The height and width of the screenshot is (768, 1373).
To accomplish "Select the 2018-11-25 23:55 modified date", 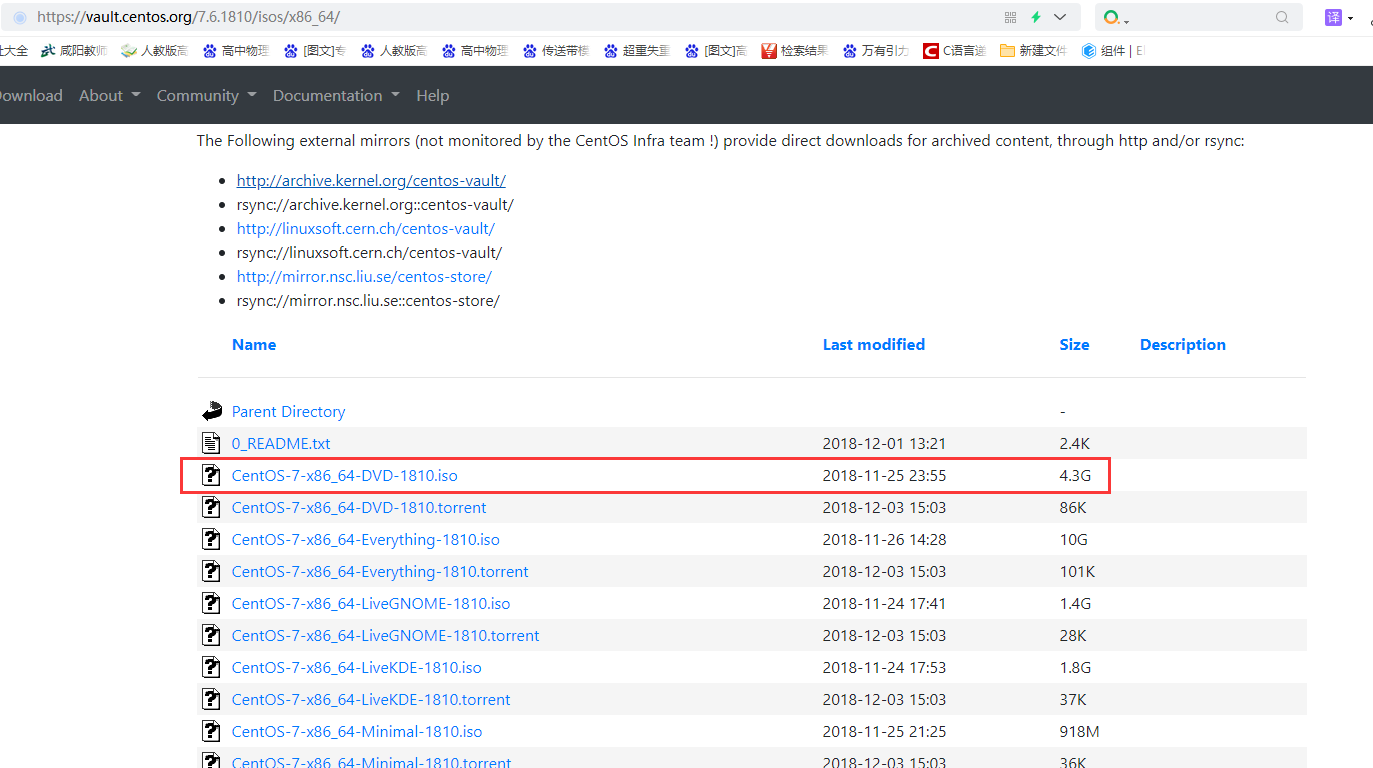I will click(x=884, y=476).
